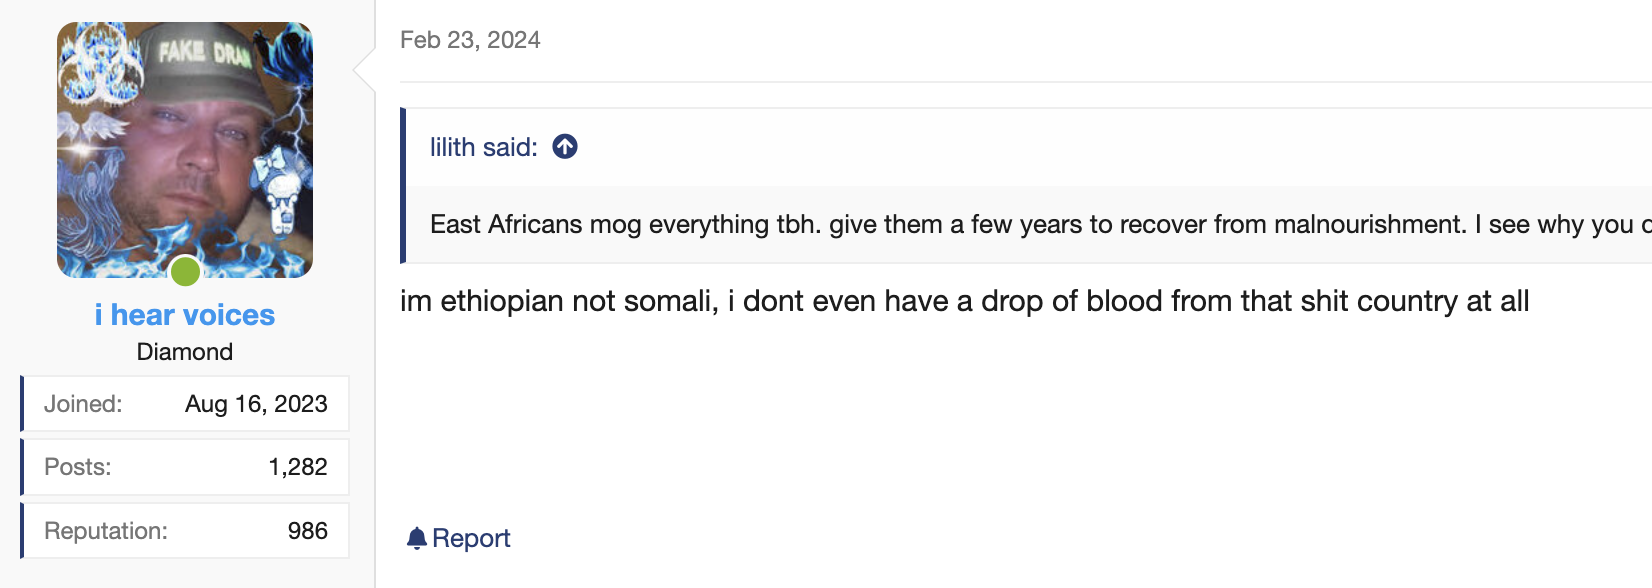
Task: Open the Feb 23, 2024 post permalink
Action: pos(470,40)
